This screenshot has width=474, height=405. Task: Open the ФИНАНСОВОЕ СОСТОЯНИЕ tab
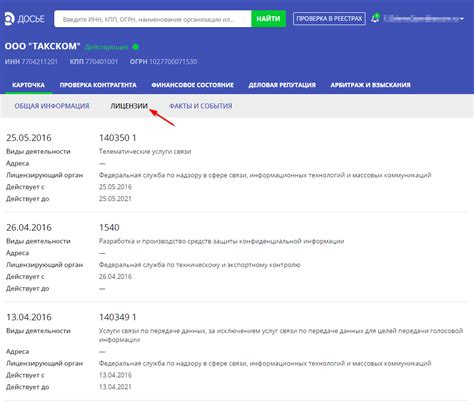pyautogui.click(x=192, y=85)
